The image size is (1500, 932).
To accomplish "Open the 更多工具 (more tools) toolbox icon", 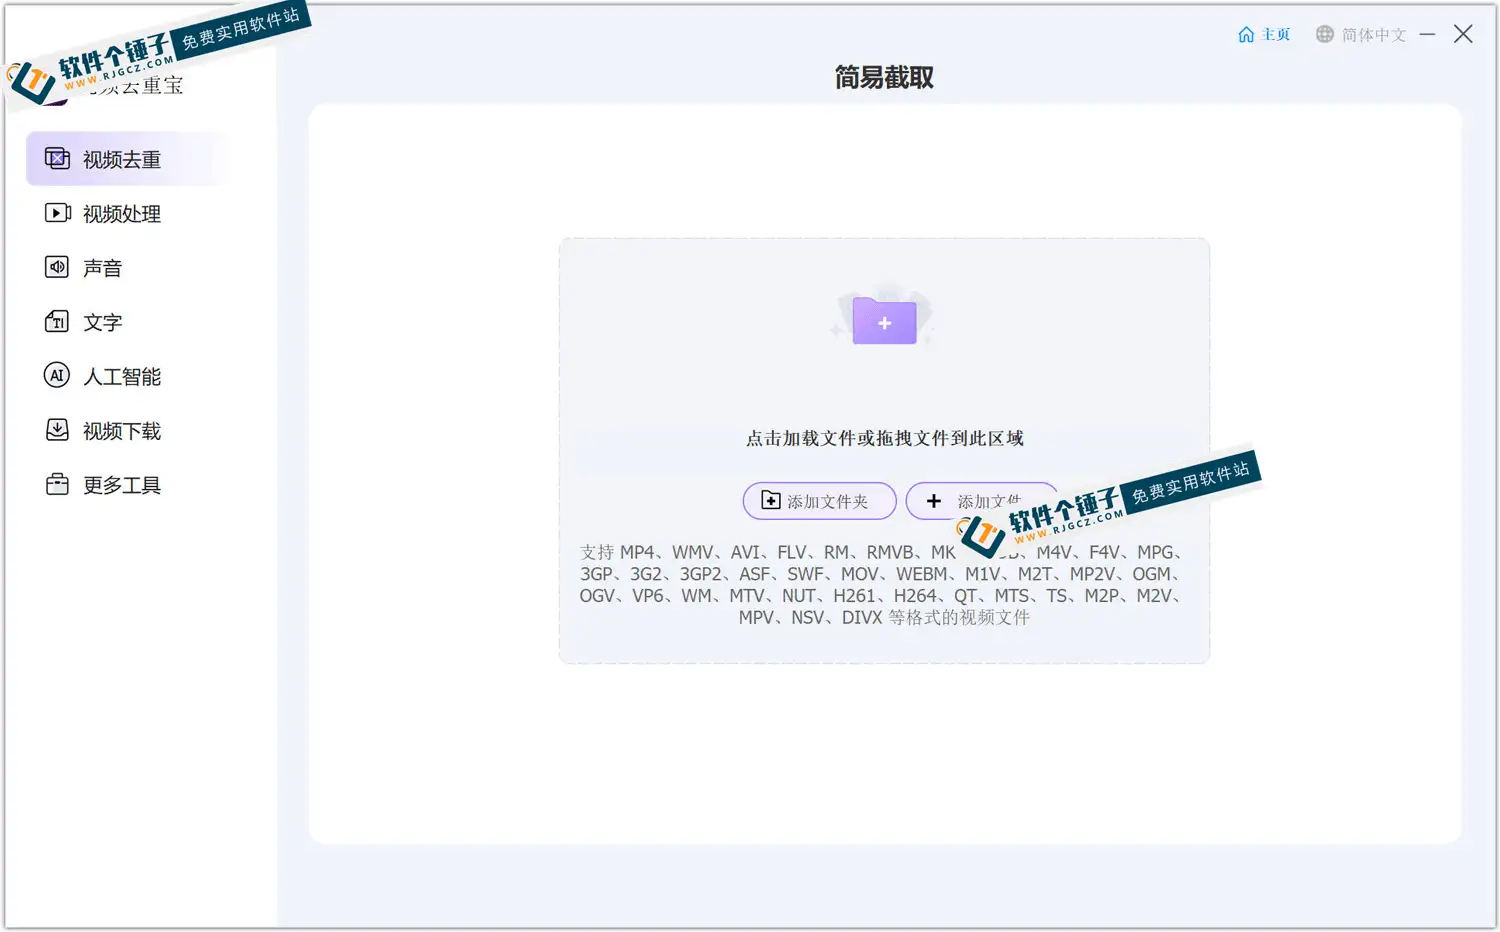I will point(57,484).
